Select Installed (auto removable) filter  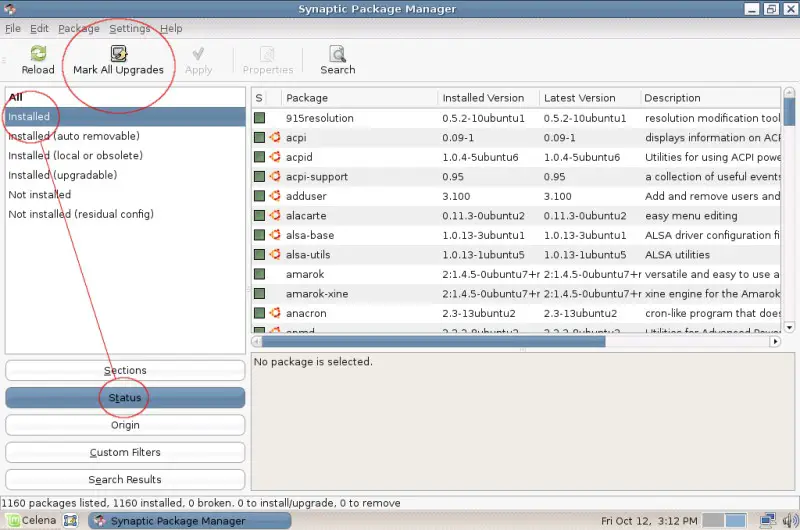coord(125,136)
